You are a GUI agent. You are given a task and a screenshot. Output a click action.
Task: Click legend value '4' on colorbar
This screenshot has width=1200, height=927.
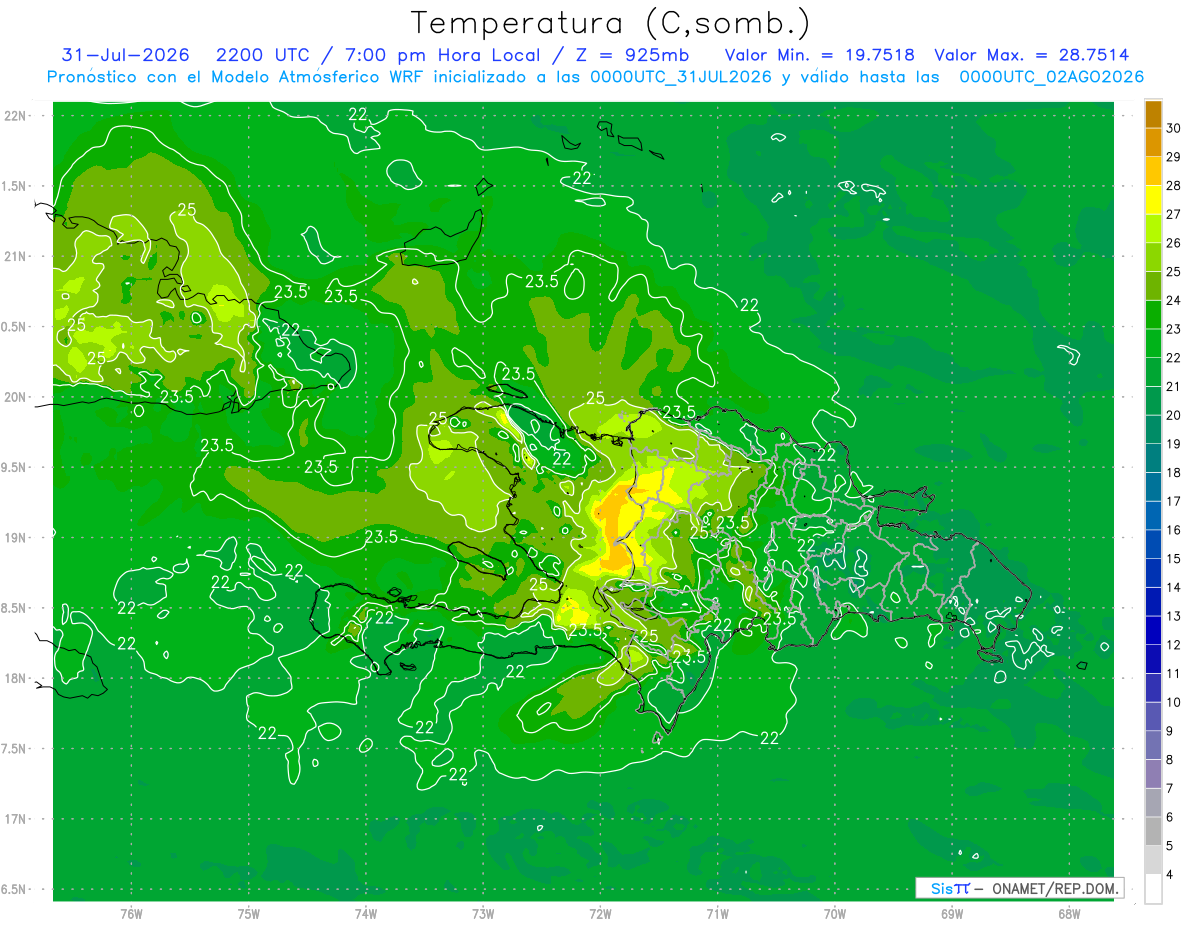(1171, 876)
